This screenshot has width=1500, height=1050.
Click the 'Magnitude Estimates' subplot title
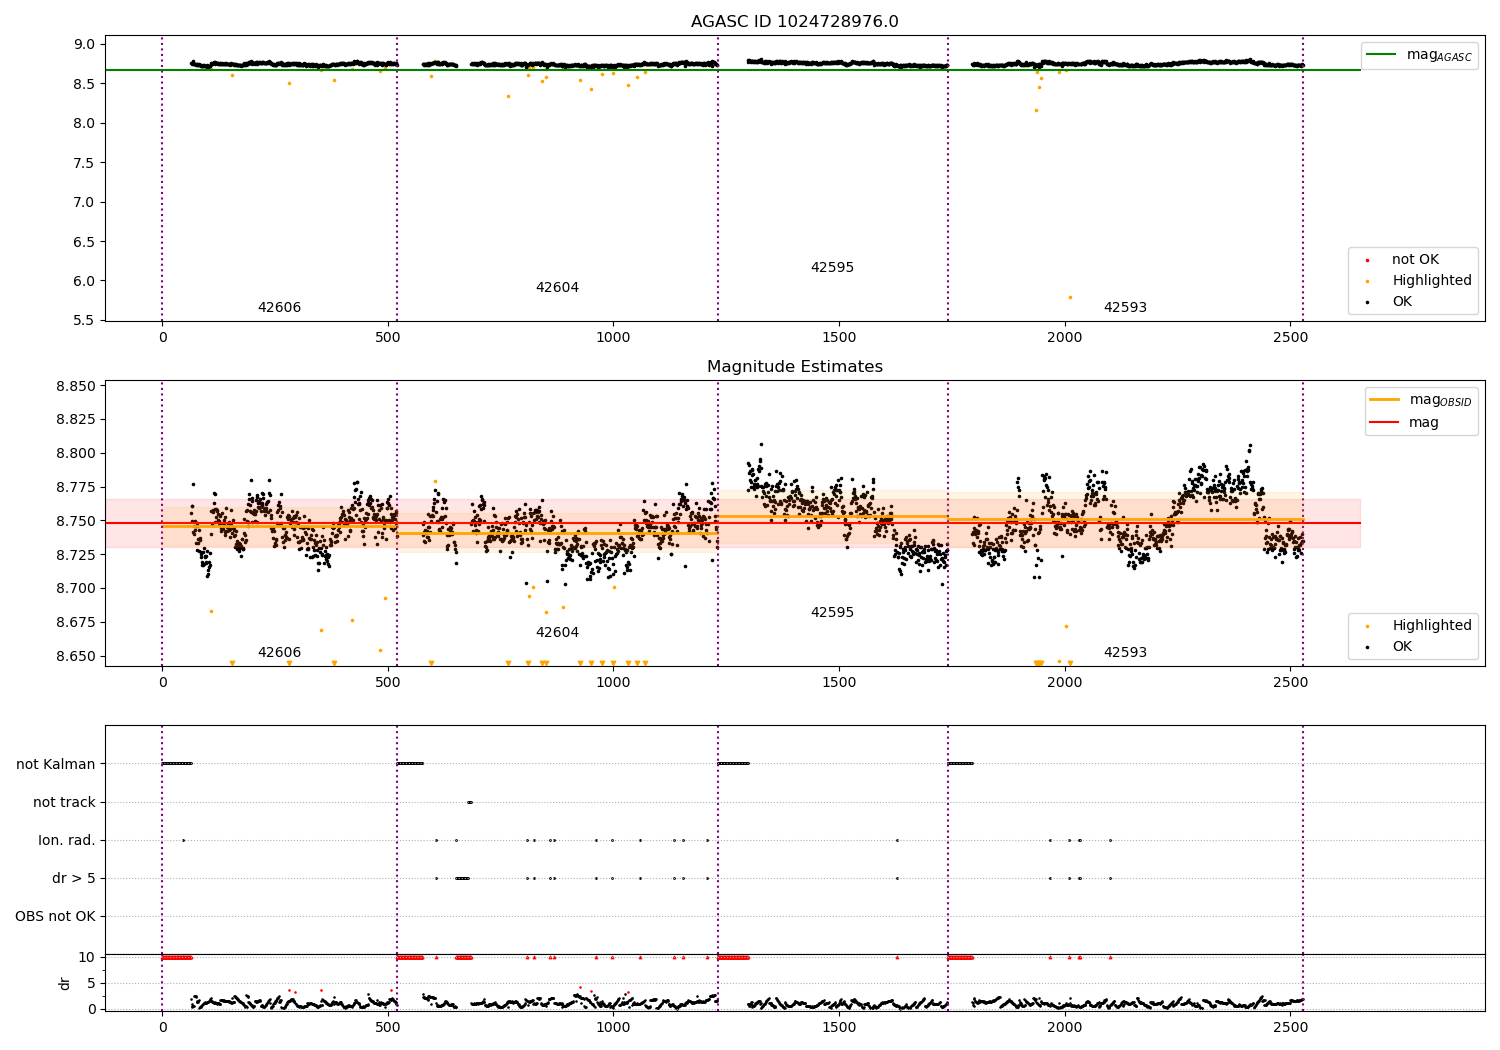[x=794, y=367]
